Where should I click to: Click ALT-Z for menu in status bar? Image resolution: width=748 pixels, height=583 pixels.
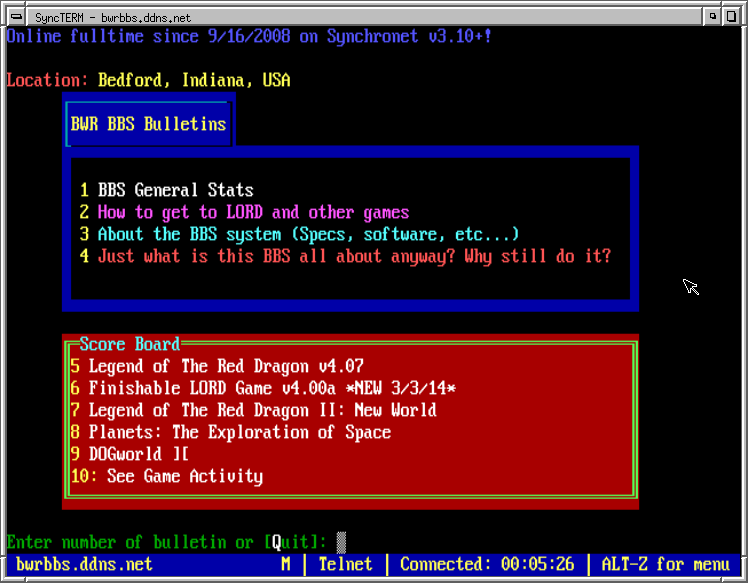click(x=665, y=564)
